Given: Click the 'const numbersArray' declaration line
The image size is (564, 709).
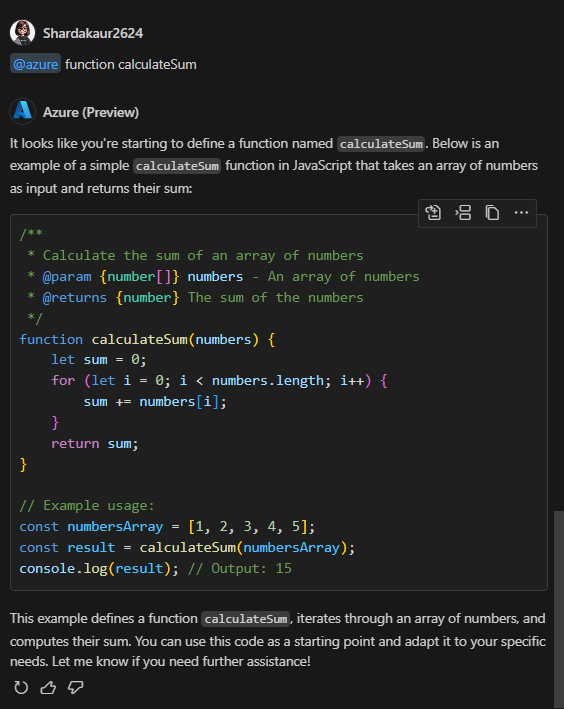Looking at the screenshot, I should coord(167,526).
